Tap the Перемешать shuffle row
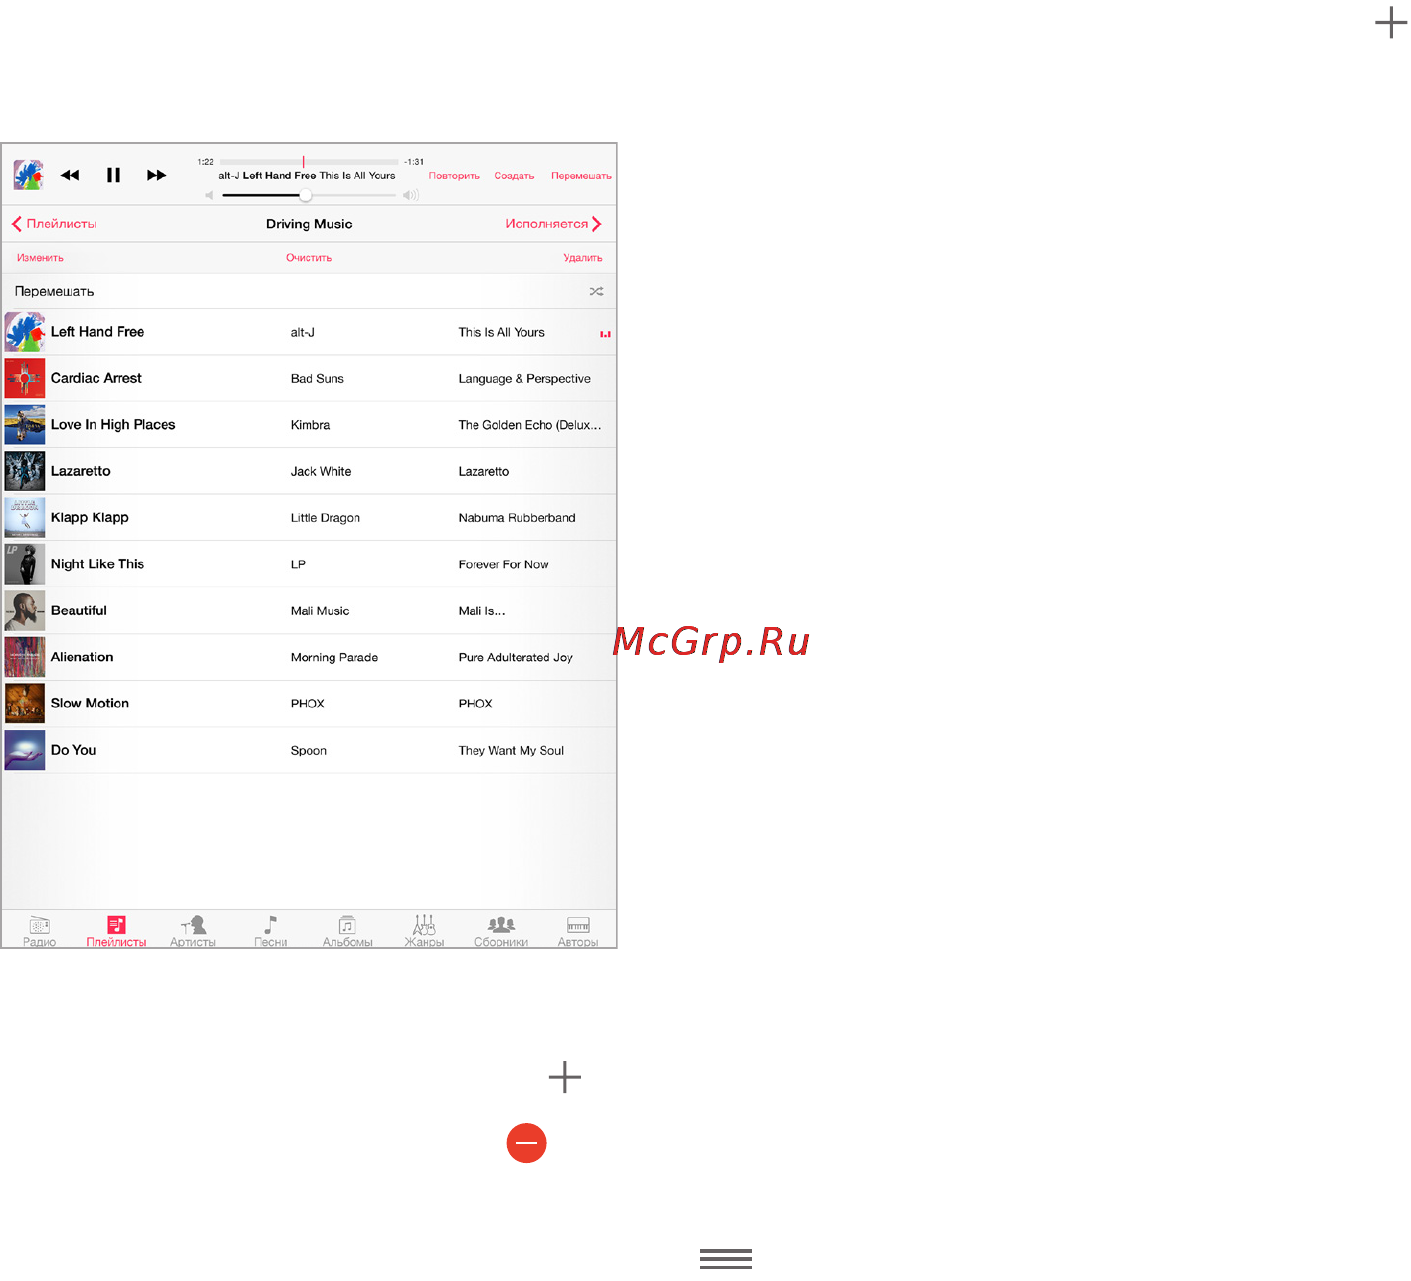This screenshot has width=1411, height=1281. tap(309, 291)
